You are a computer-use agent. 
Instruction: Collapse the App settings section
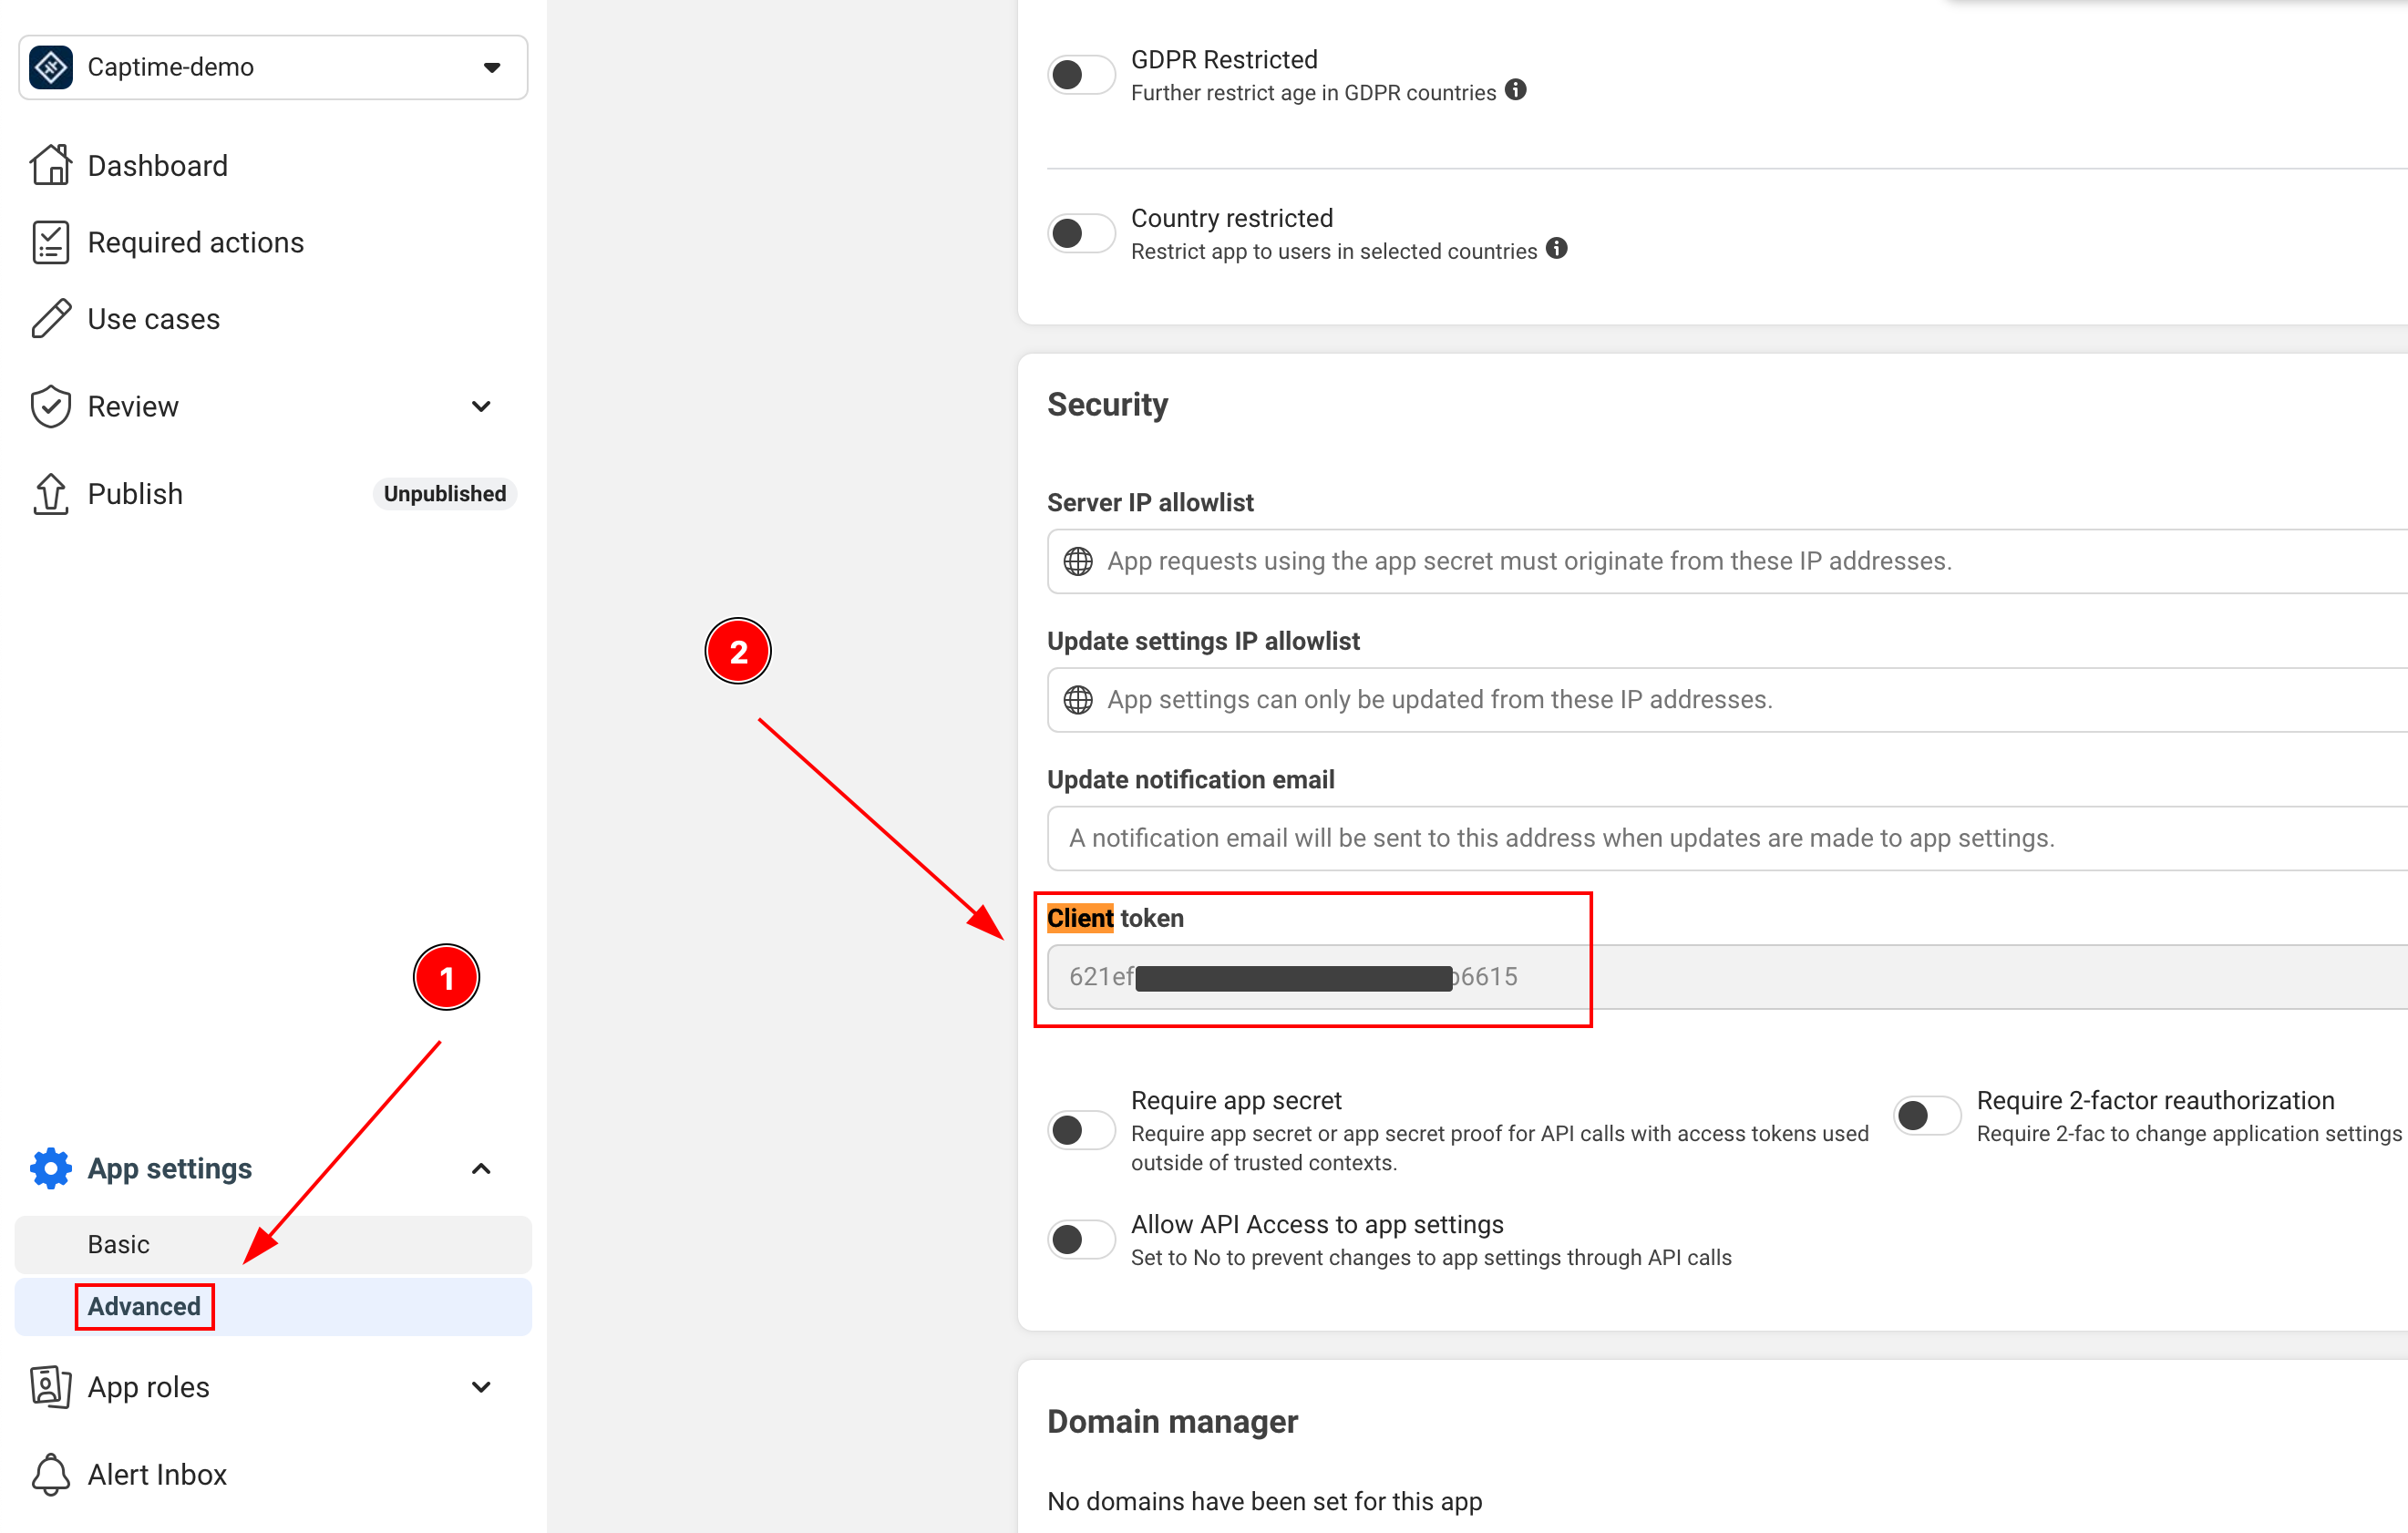481,1168
